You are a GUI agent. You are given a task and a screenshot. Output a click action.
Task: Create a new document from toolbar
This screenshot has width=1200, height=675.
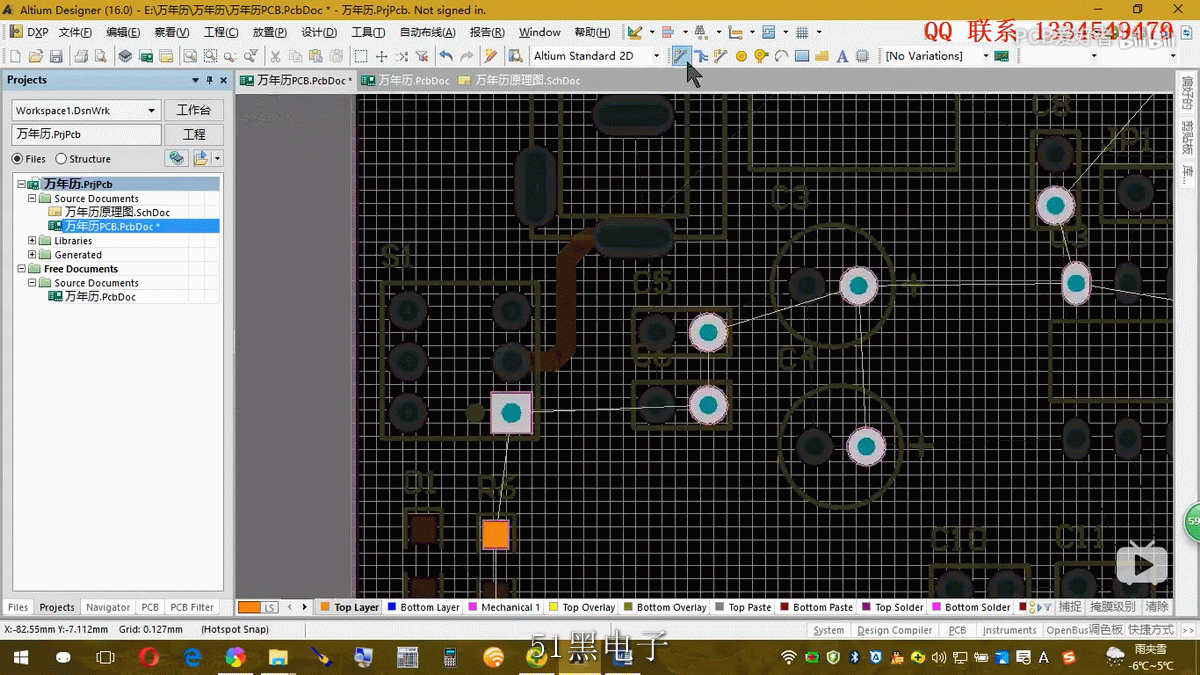click(x=15, y=56)
